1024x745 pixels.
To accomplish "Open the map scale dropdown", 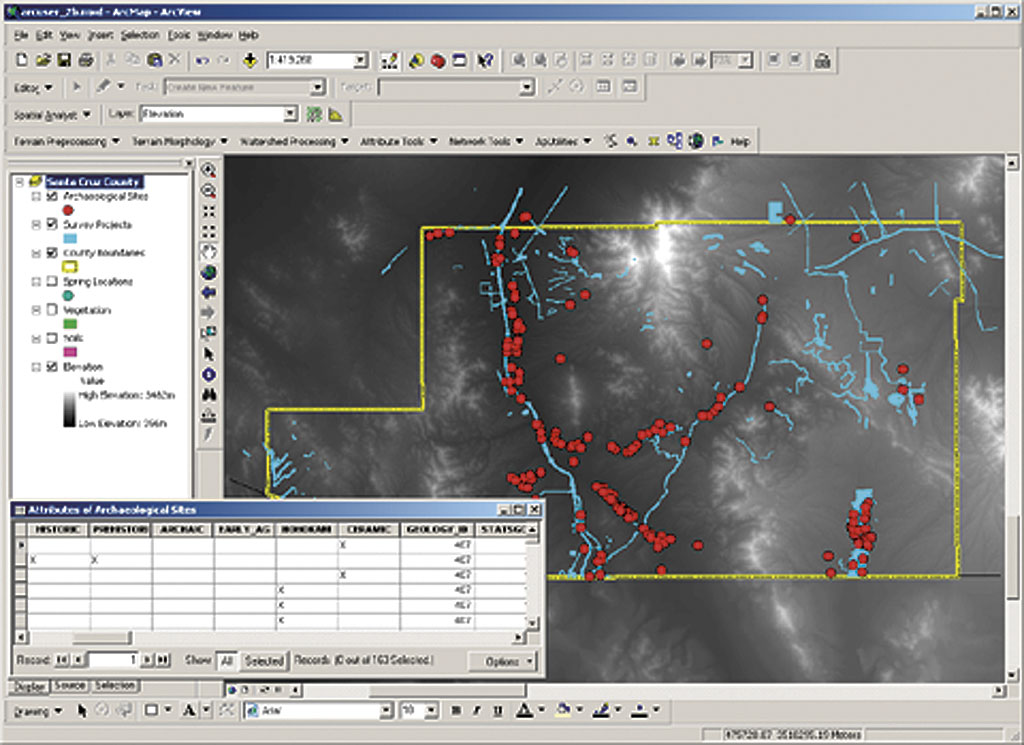I will coord(359,61).
